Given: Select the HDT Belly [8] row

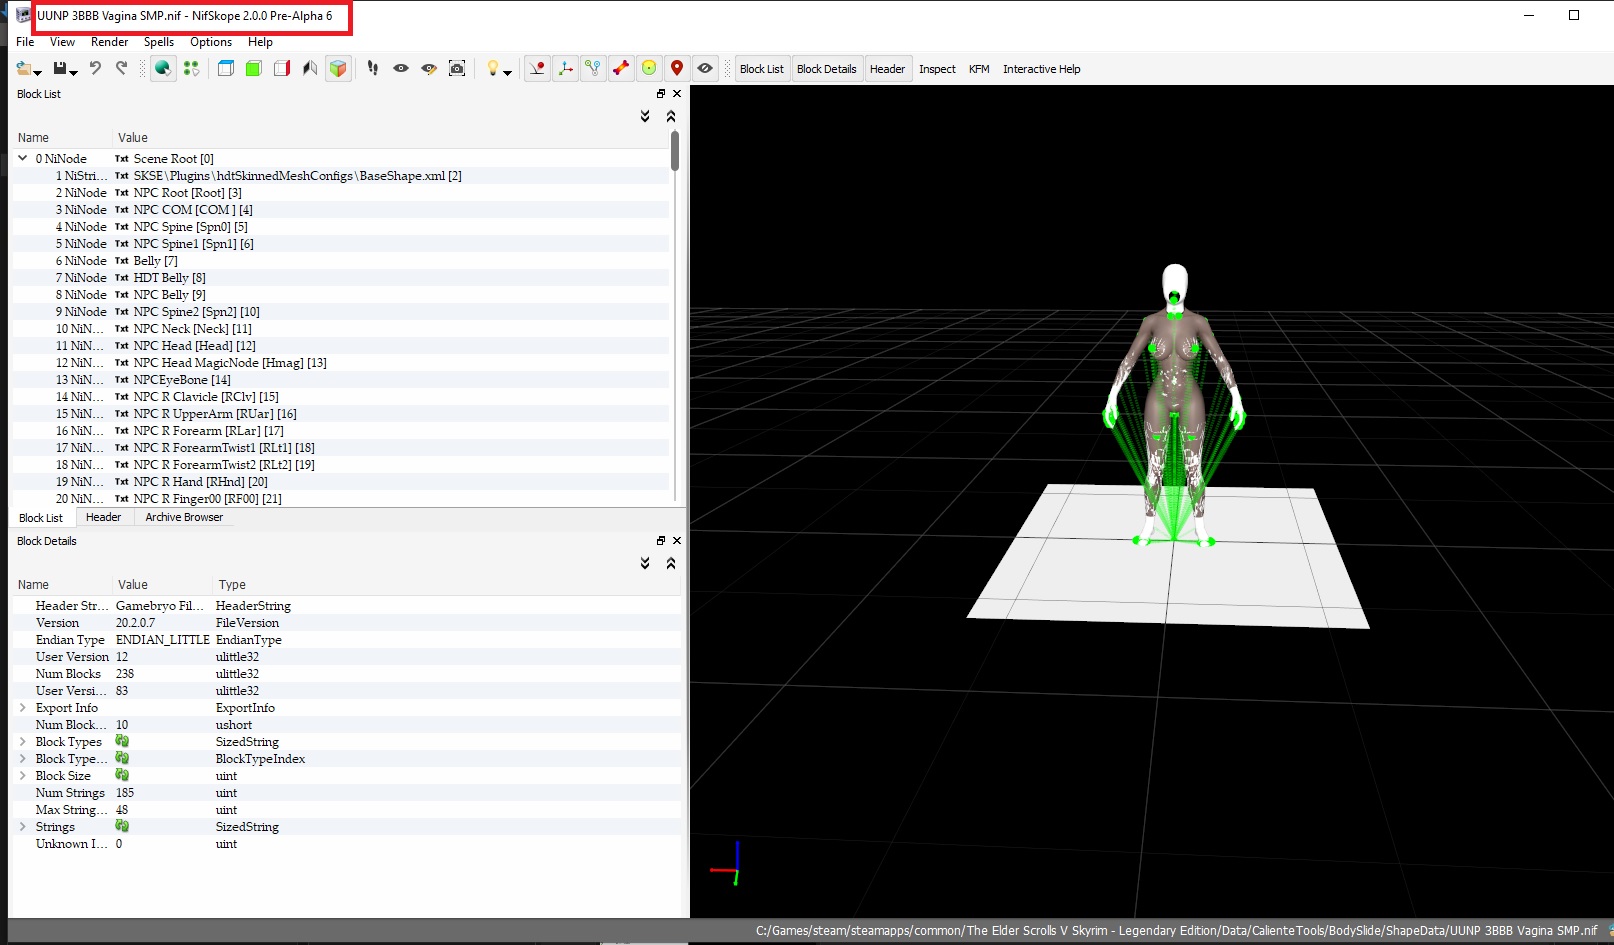Looking at the screenshot, I should (340, 277).
